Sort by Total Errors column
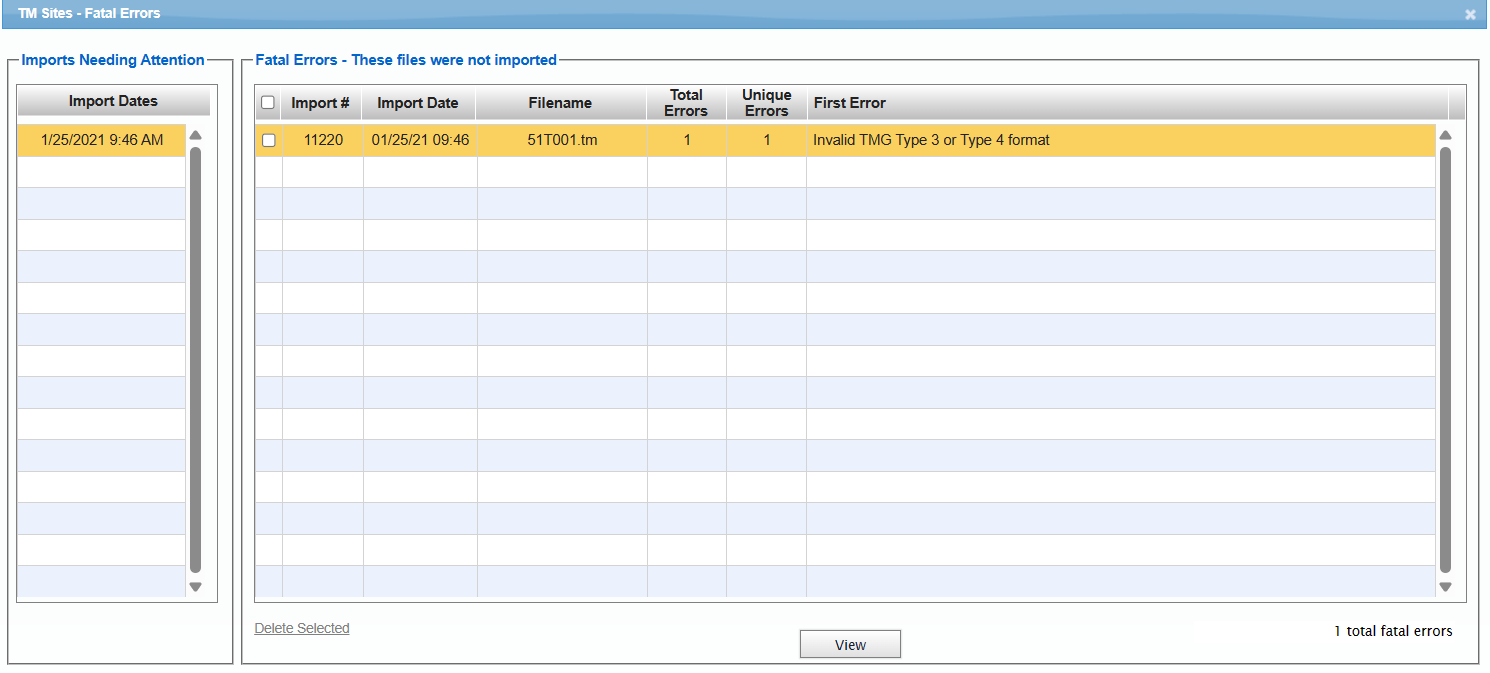The image size is (1490, 673). click(686, 103)
